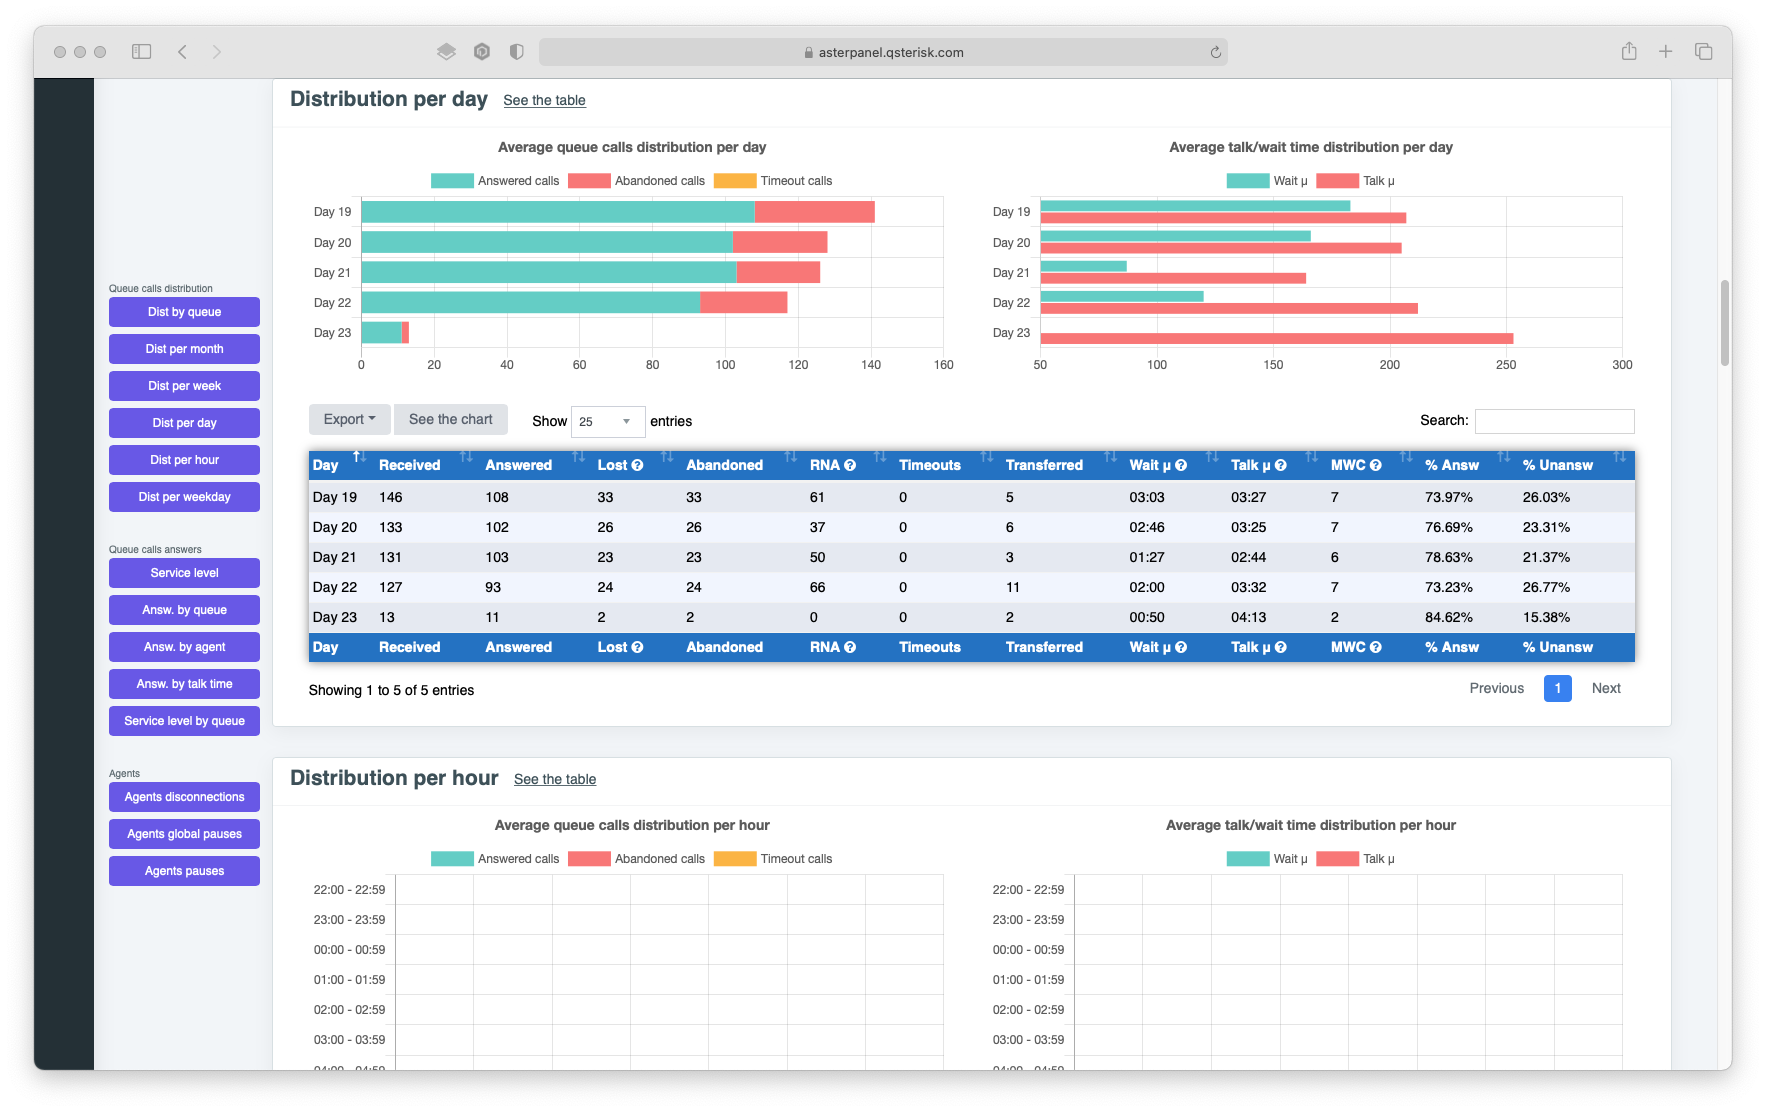Toggle Talk µ legend in per hour chart

click(x=1355, y=859)
